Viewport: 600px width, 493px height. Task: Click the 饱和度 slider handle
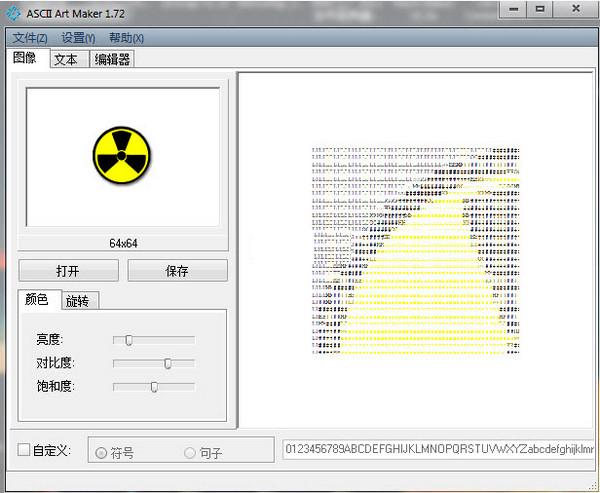pos(154,387)
